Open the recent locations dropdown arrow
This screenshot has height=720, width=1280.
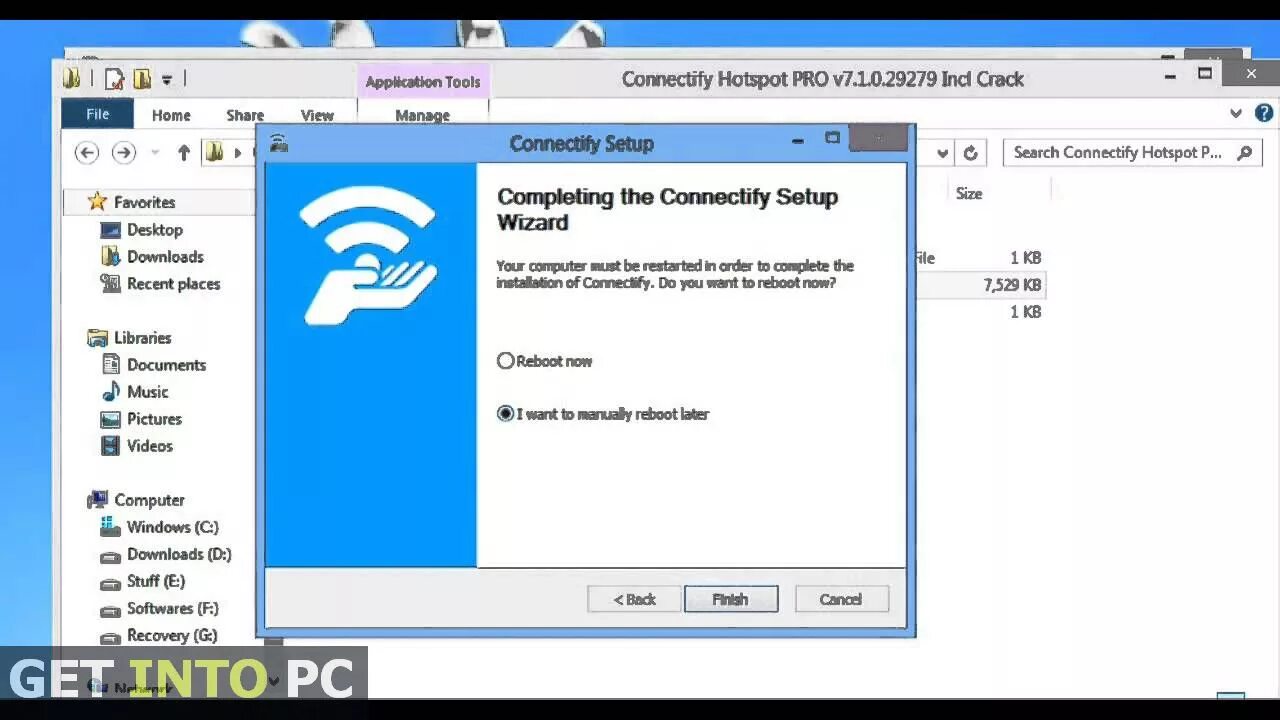(155, 152)
